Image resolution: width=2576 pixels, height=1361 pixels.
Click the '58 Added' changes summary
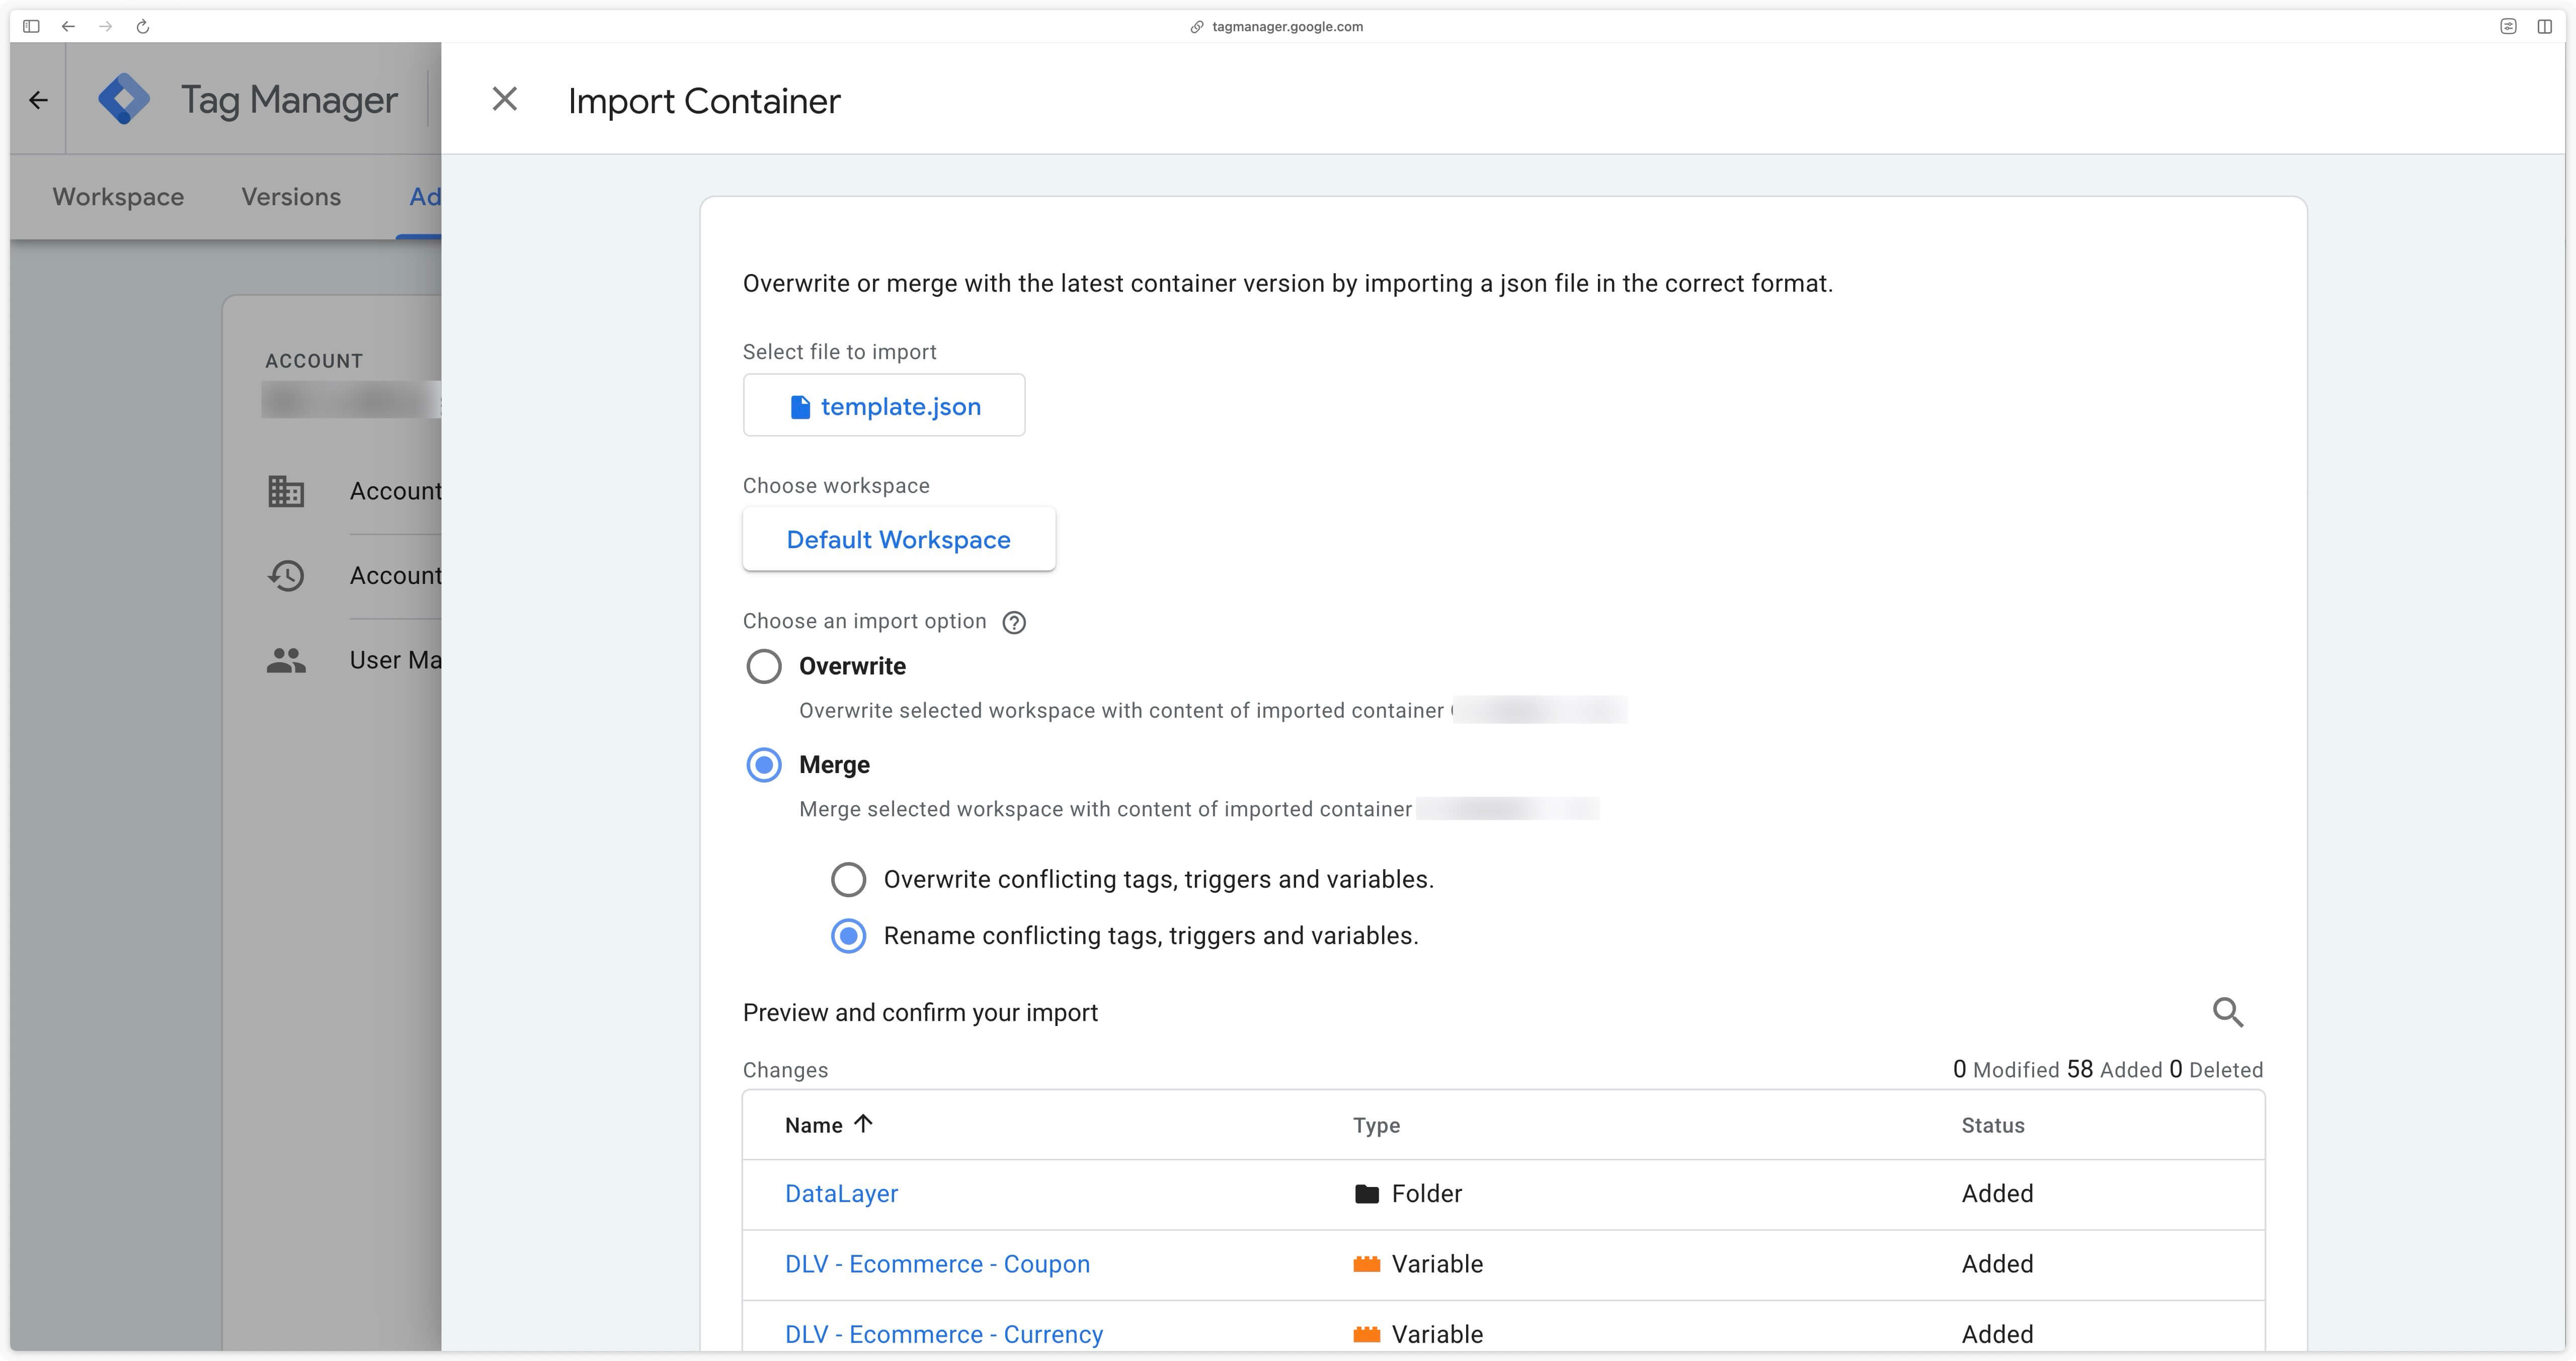tap(2114, 1069)
